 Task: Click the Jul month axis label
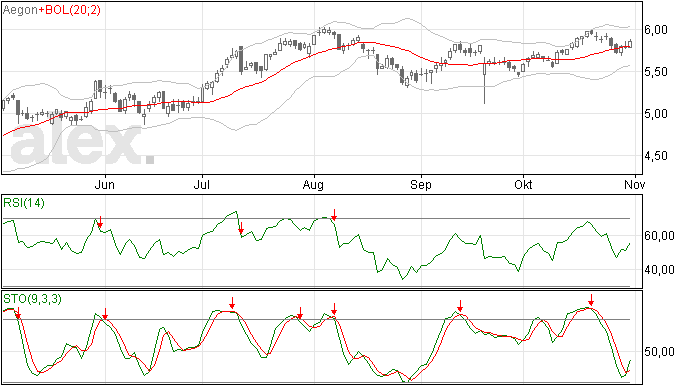pyautogui.click(x=202, y=185)
